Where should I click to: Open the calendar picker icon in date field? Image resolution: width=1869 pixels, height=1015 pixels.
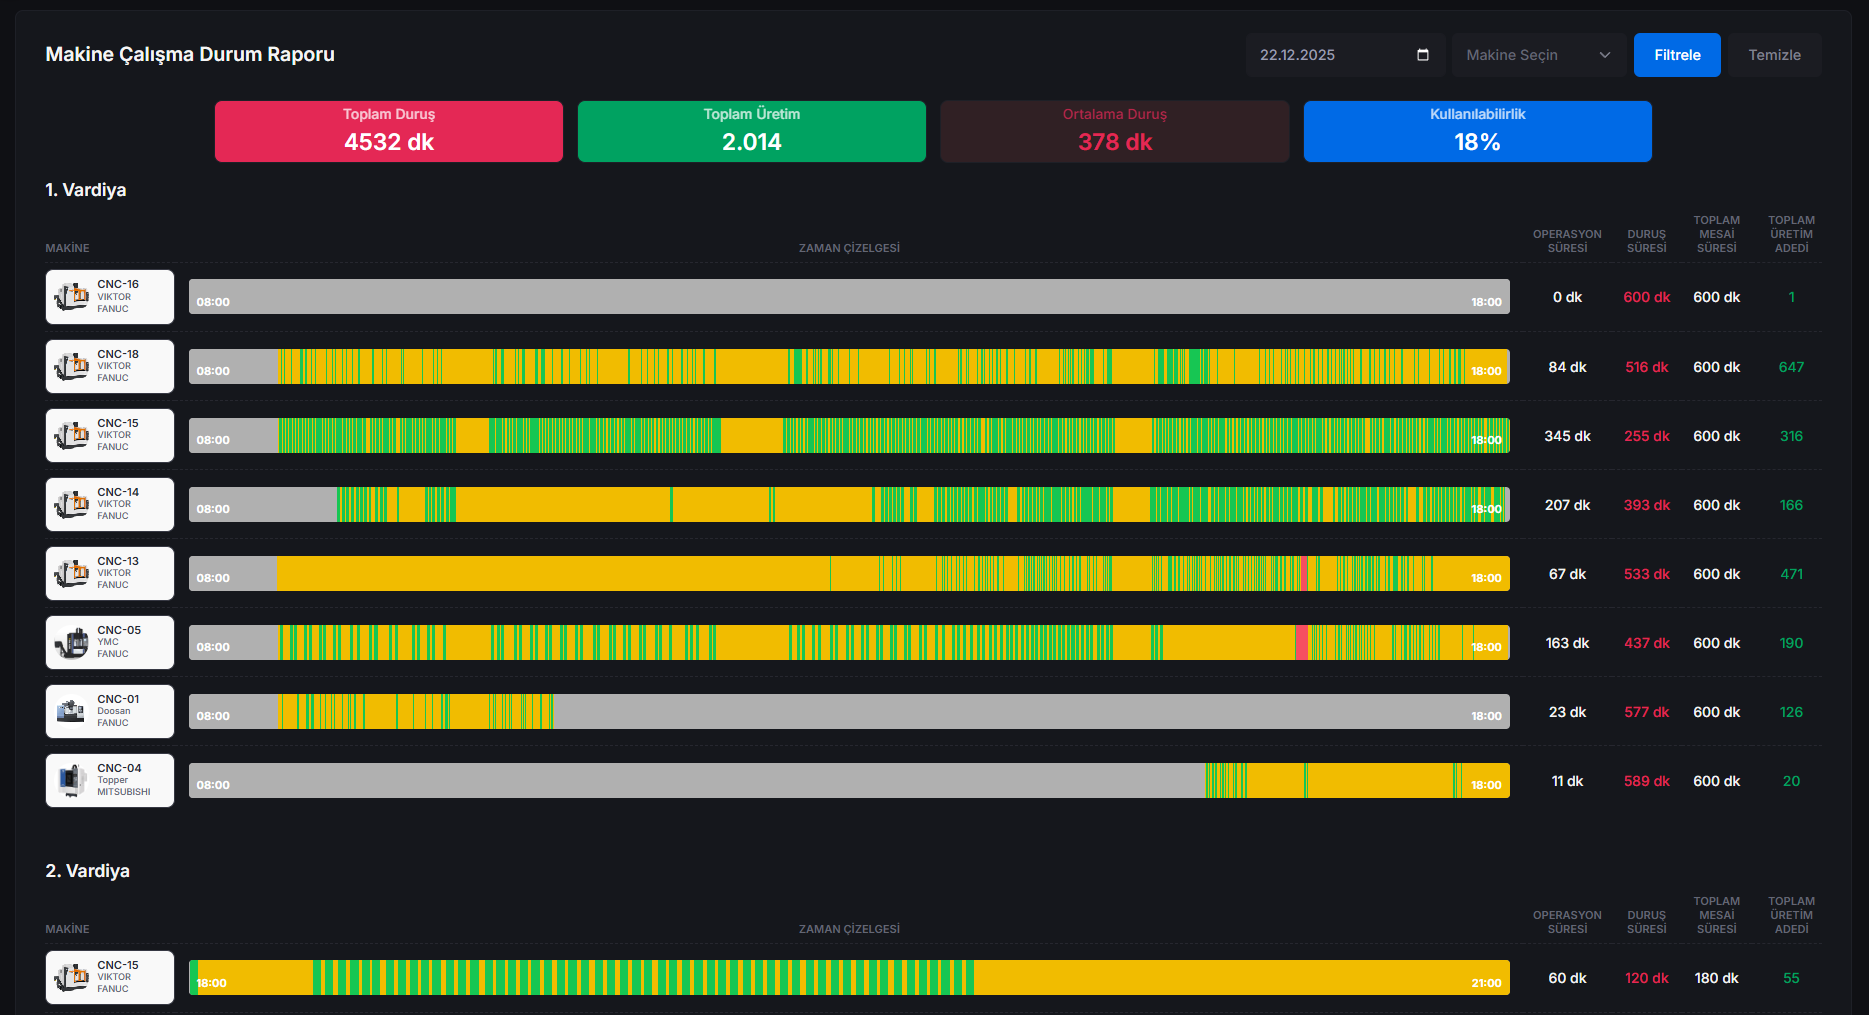(1422, 55)
